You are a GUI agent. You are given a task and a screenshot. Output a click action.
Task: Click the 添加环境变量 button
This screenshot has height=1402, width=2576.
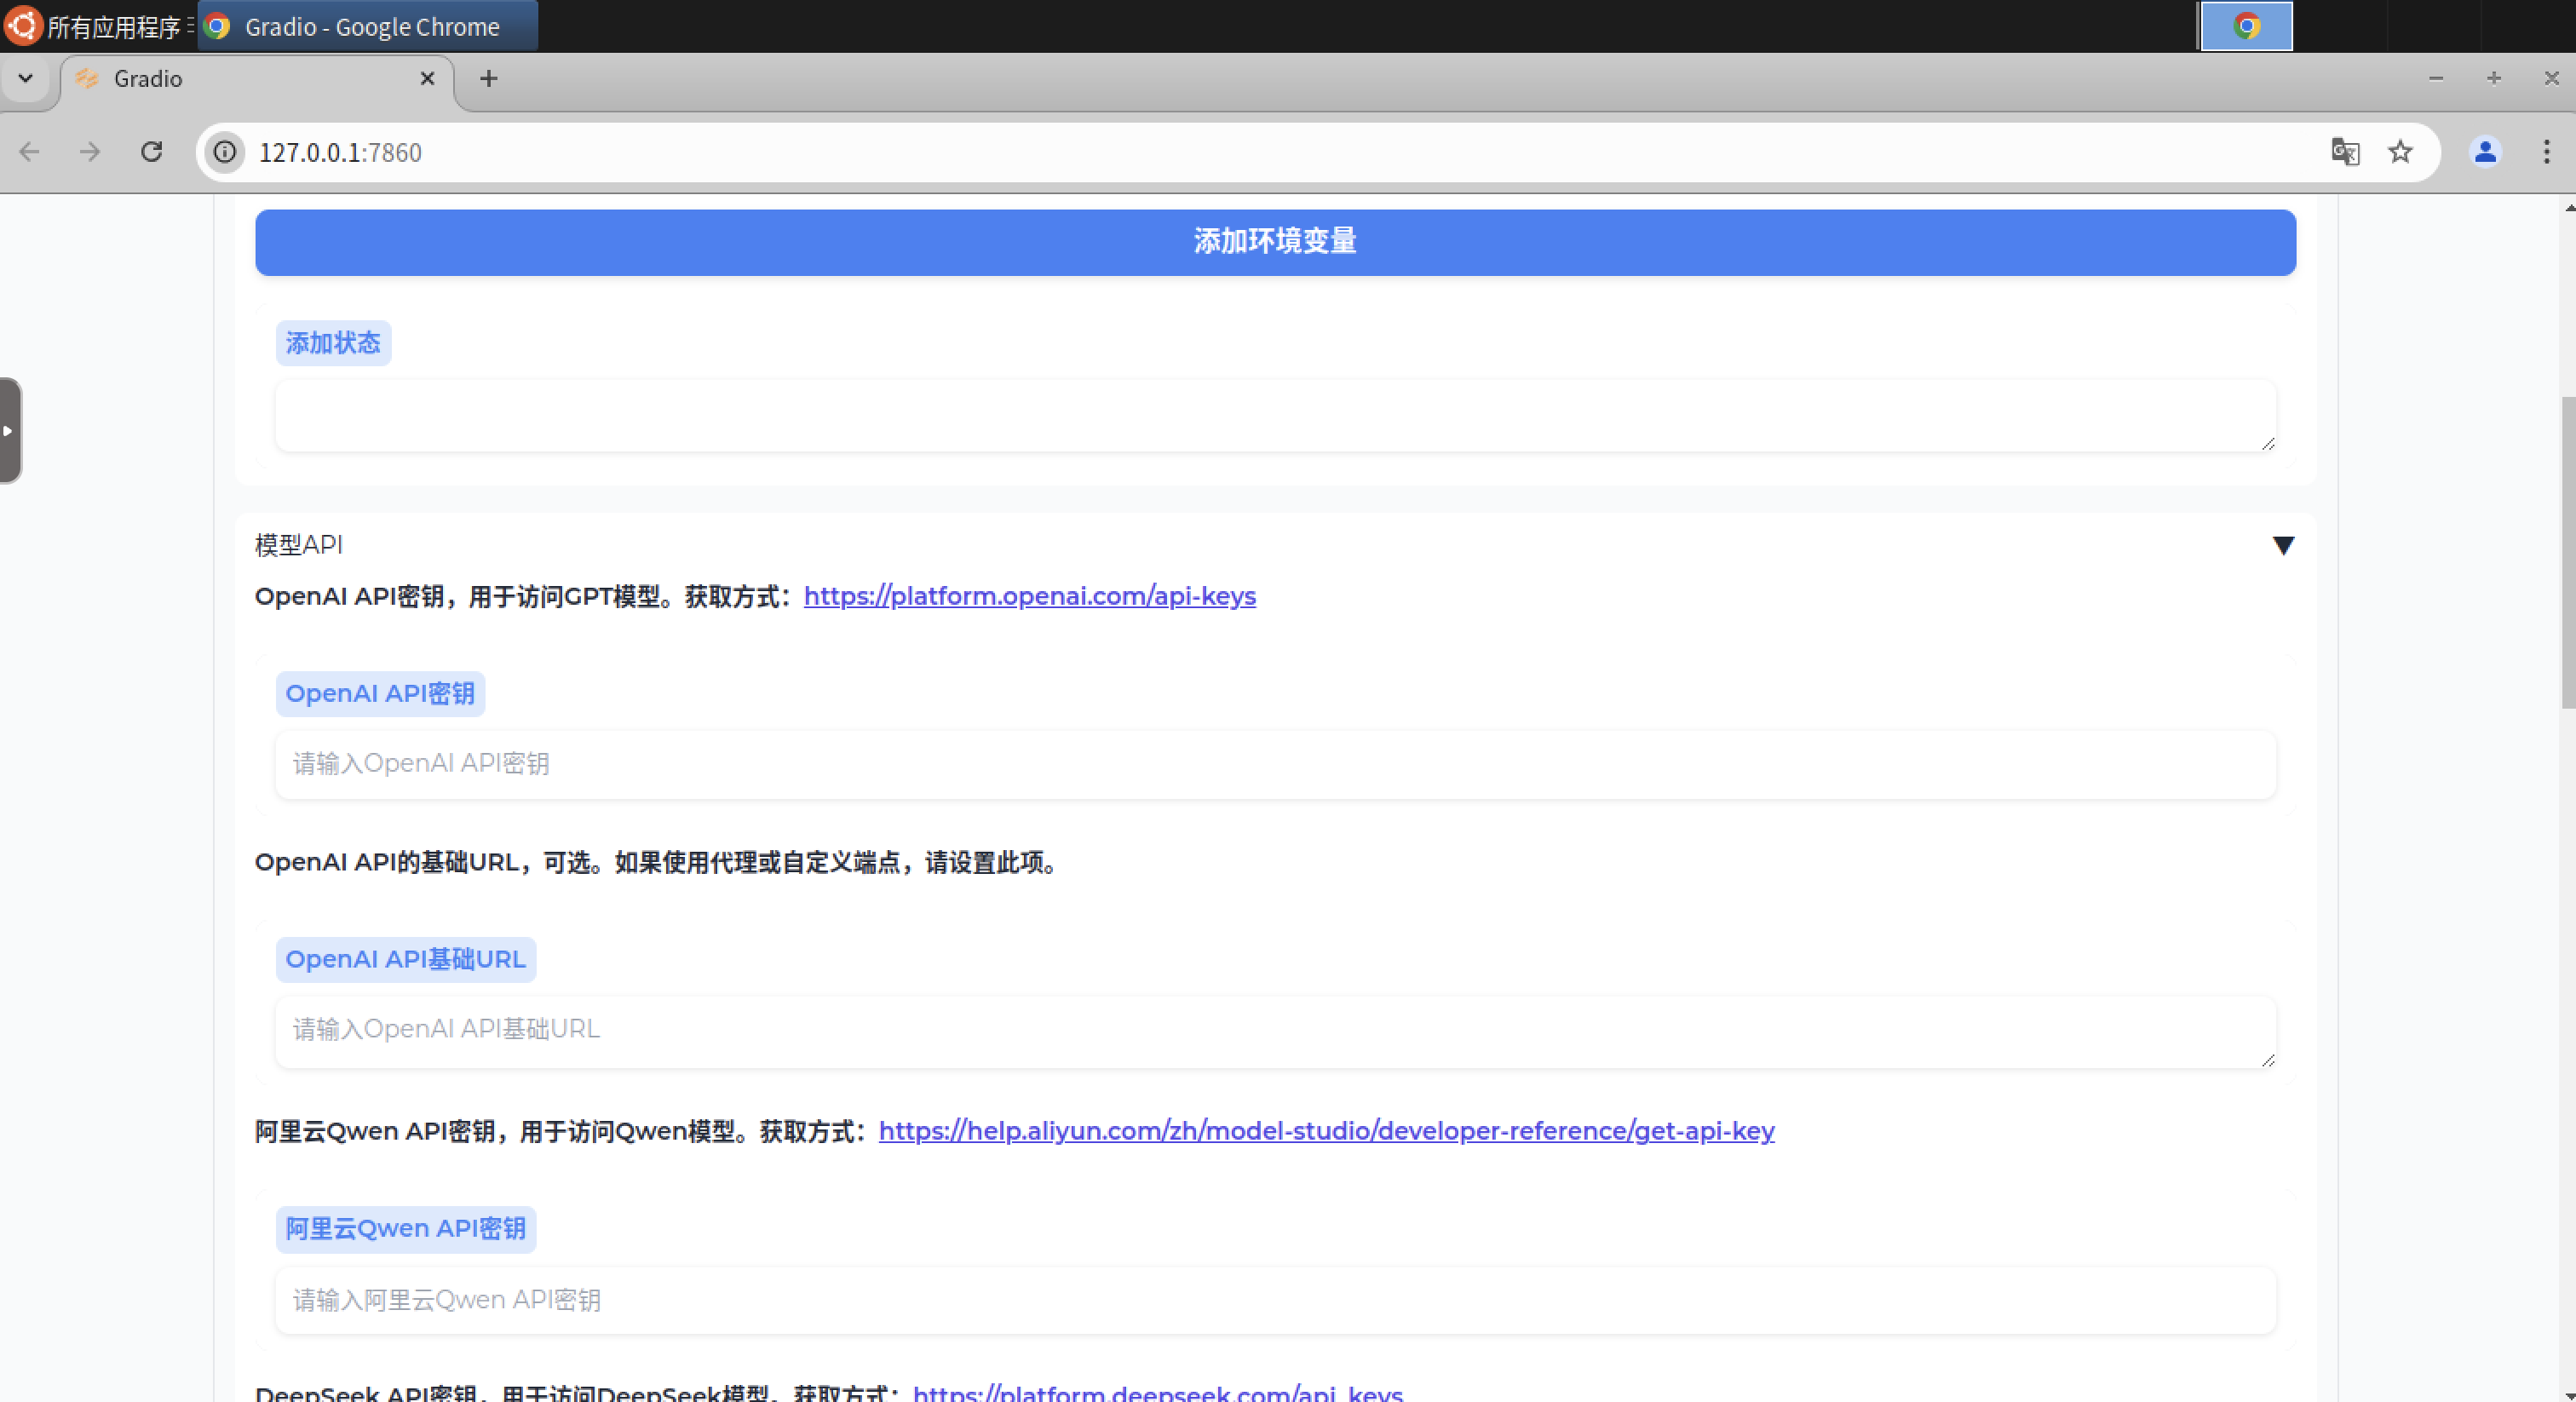(1275, 242)
